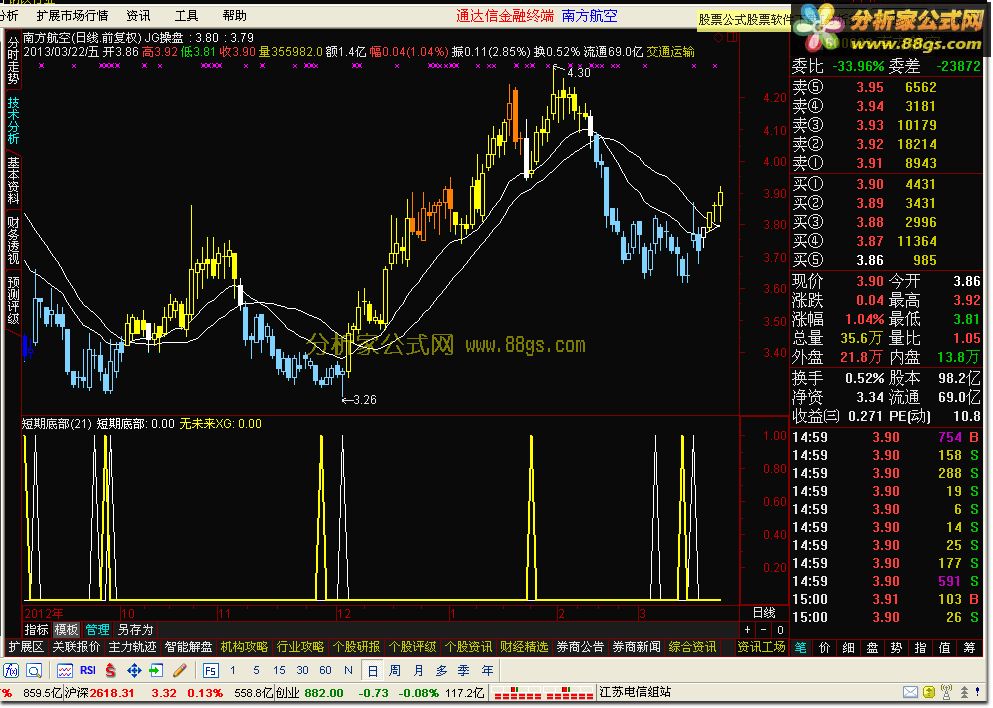
Task: Click the antenna signal icon in status bar
Action: (947, 692)
